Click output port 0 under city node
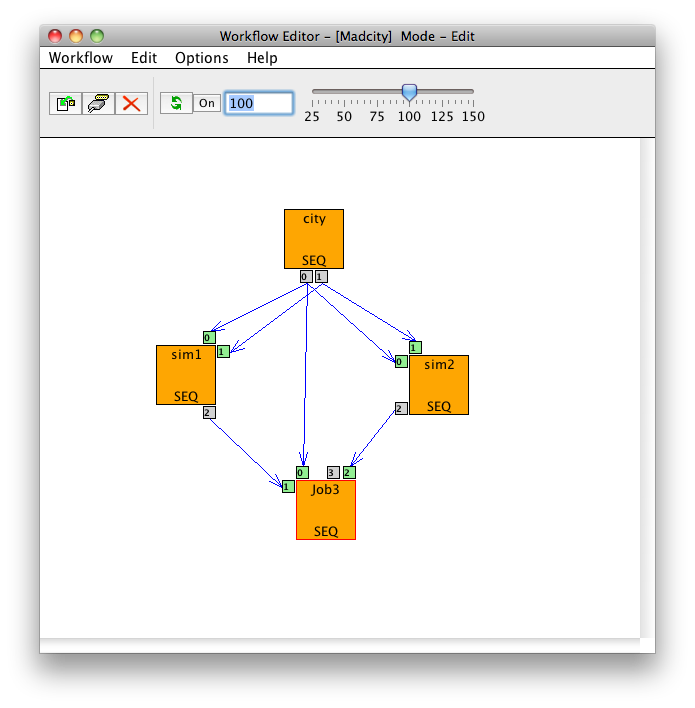 [305, 276]
